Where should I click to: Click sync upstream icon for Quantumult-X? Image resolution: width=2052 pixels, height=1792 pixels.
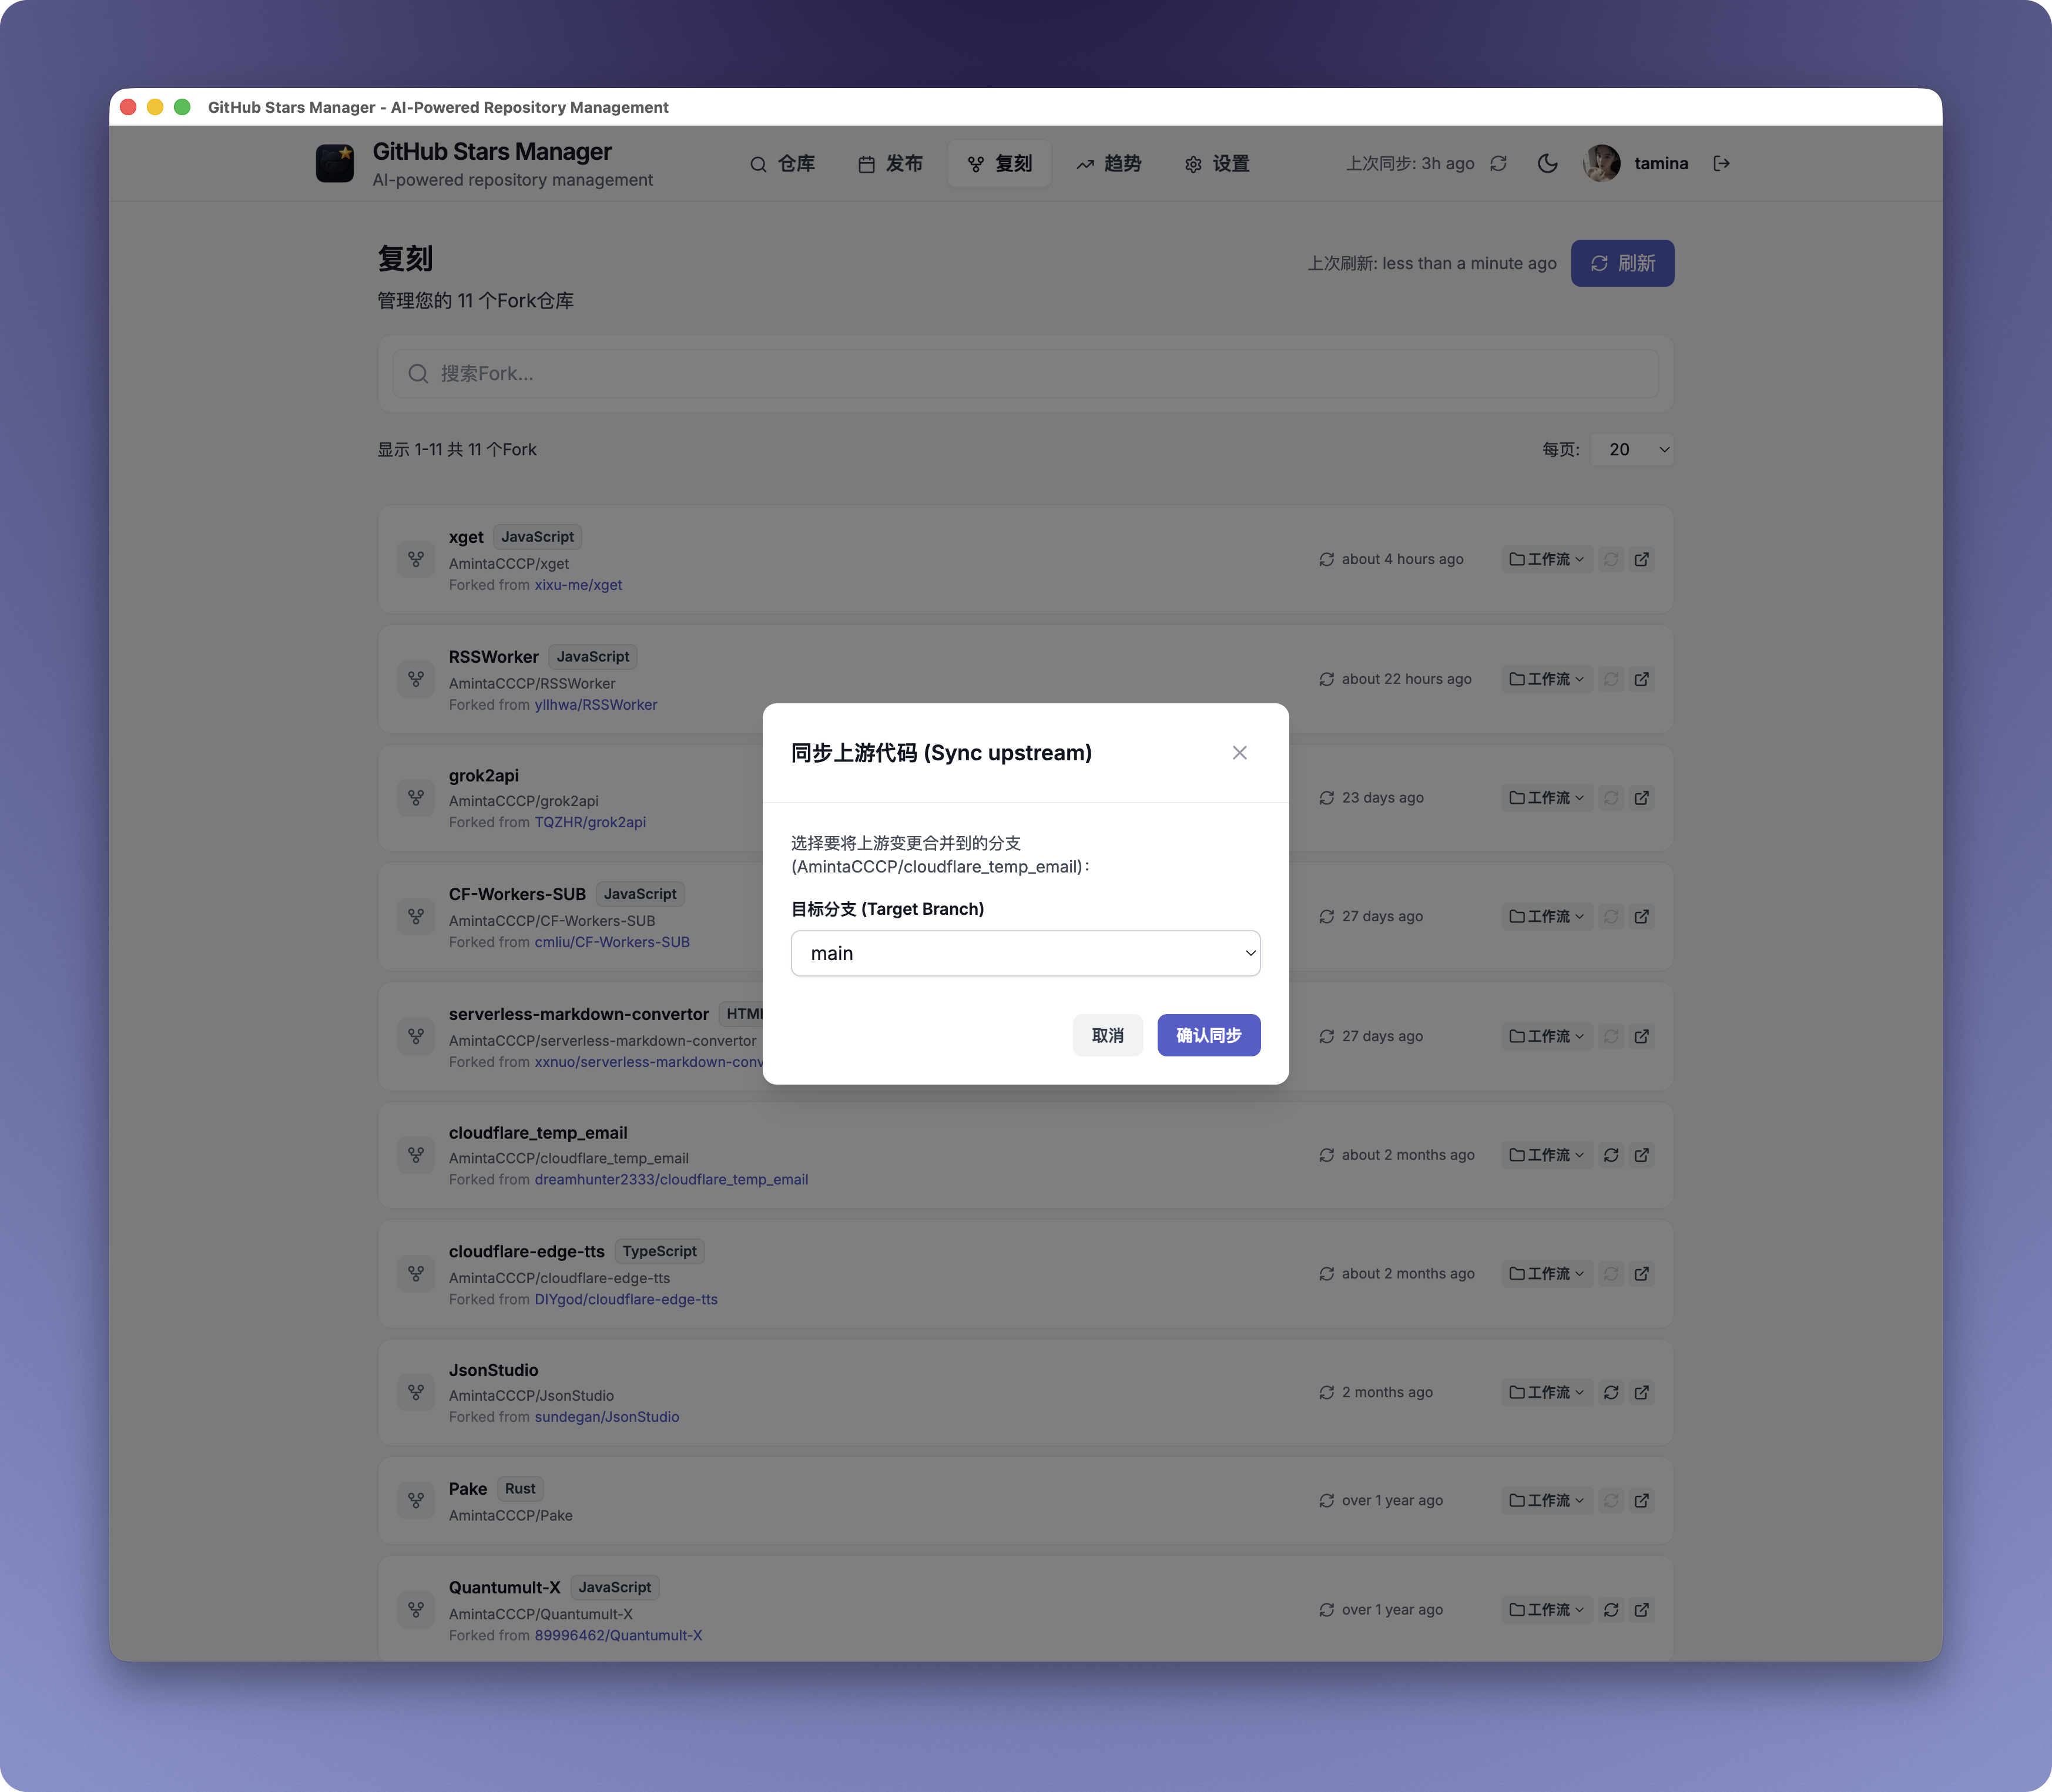(x=1610, y=1610)
